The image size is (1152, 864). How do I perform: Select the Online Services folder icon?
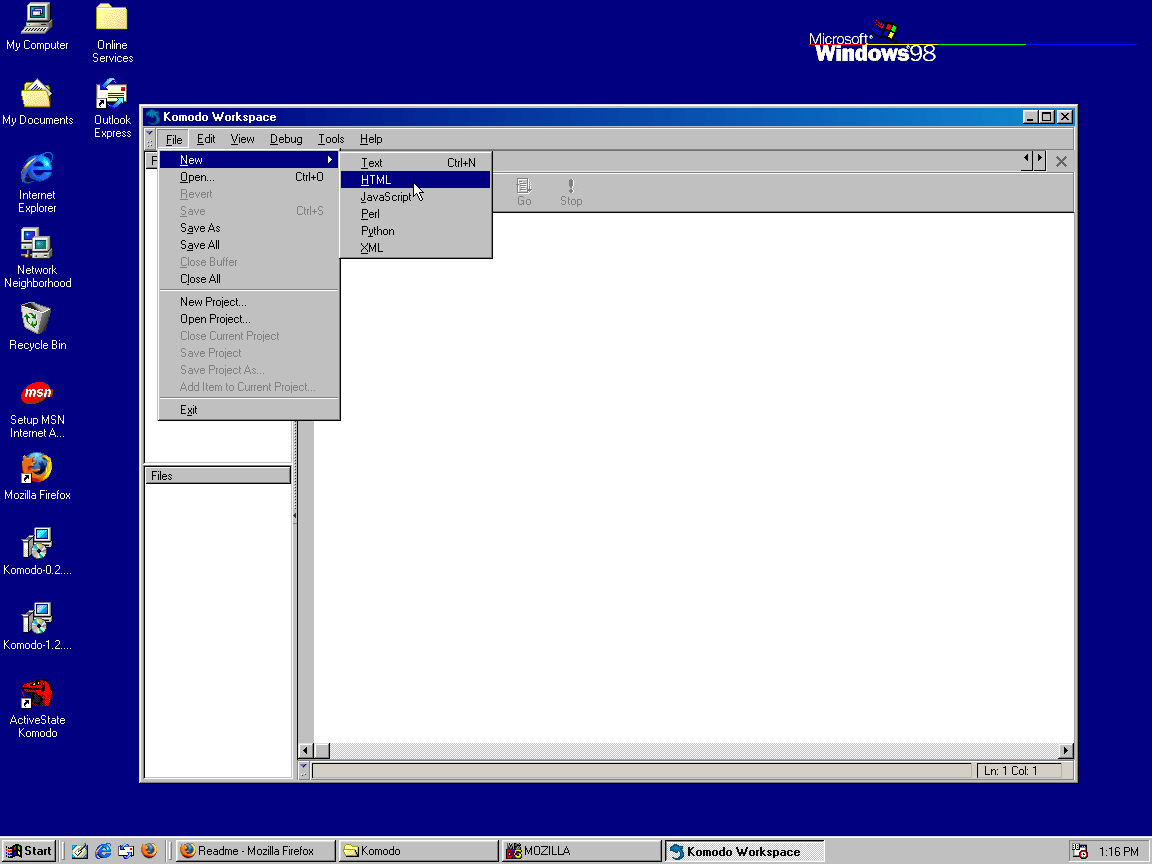tap(112, 34)
